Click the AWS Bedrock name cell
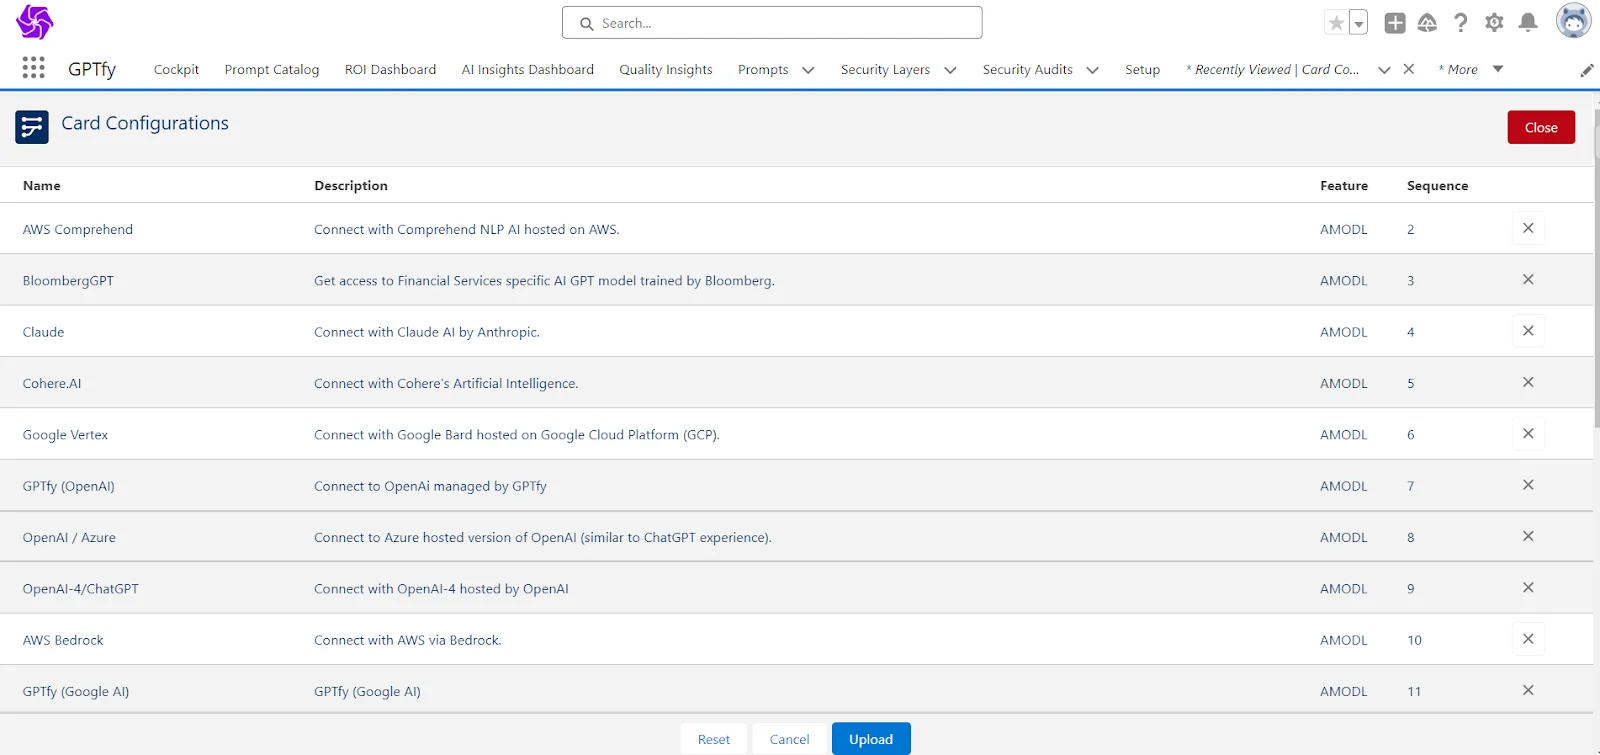The height and width of the screenshot is (755, 1600). tap(63, 640)
